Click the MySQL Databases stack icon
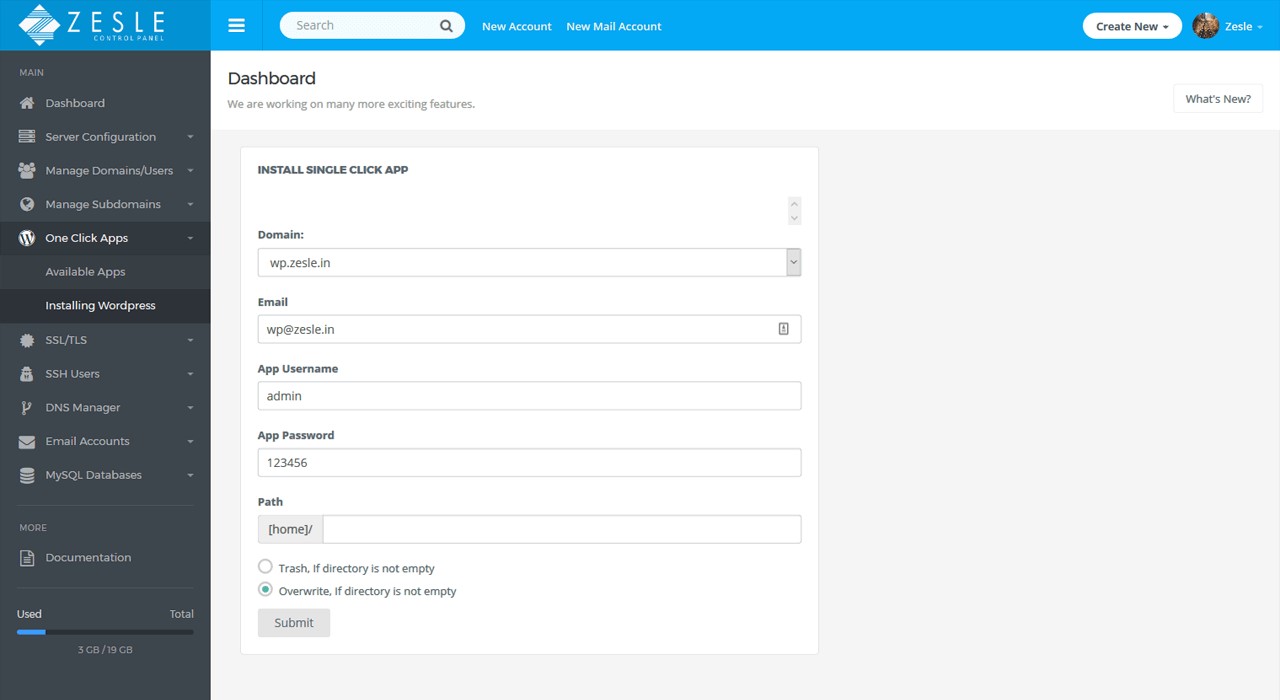This screenshot has height=700, width=1280. click(27, 475)
